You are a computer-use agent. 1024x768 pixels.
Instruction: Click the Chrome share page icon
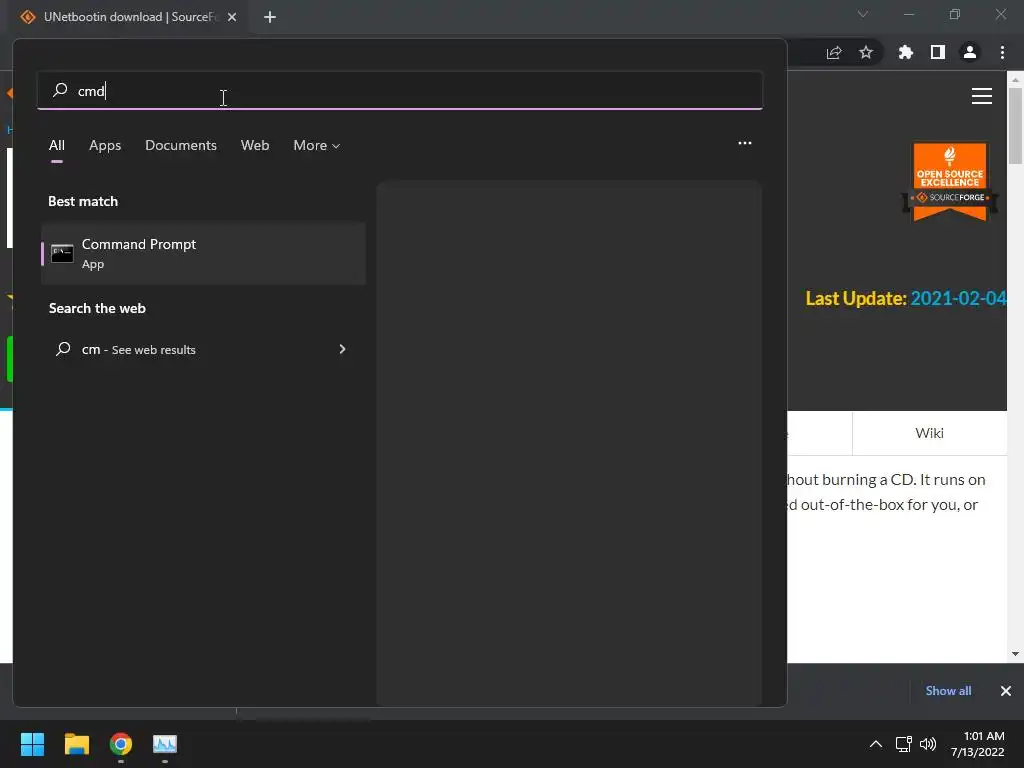[x=834, y=52]
